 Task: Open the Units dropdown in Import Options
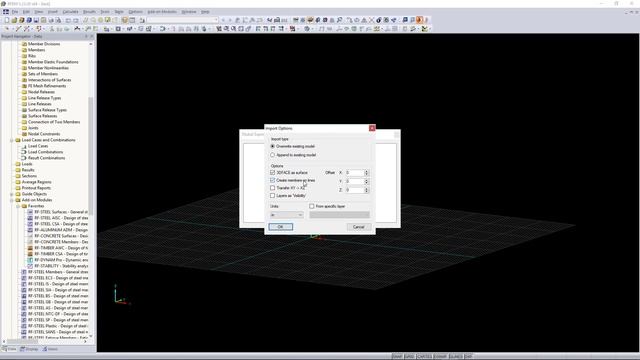tap(287, 215)
